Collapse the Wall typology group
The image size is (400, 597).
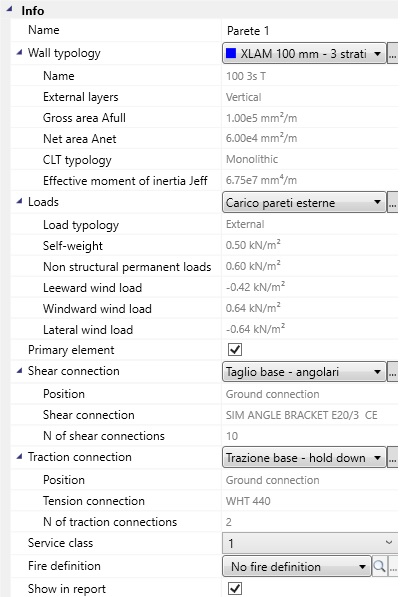19,53
